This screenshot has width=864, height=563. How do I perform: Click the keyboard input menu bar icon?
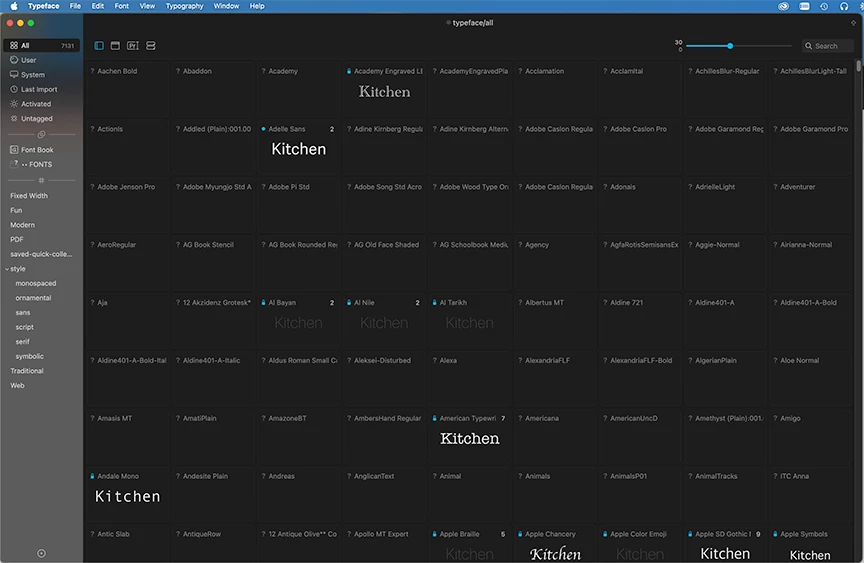804,6
